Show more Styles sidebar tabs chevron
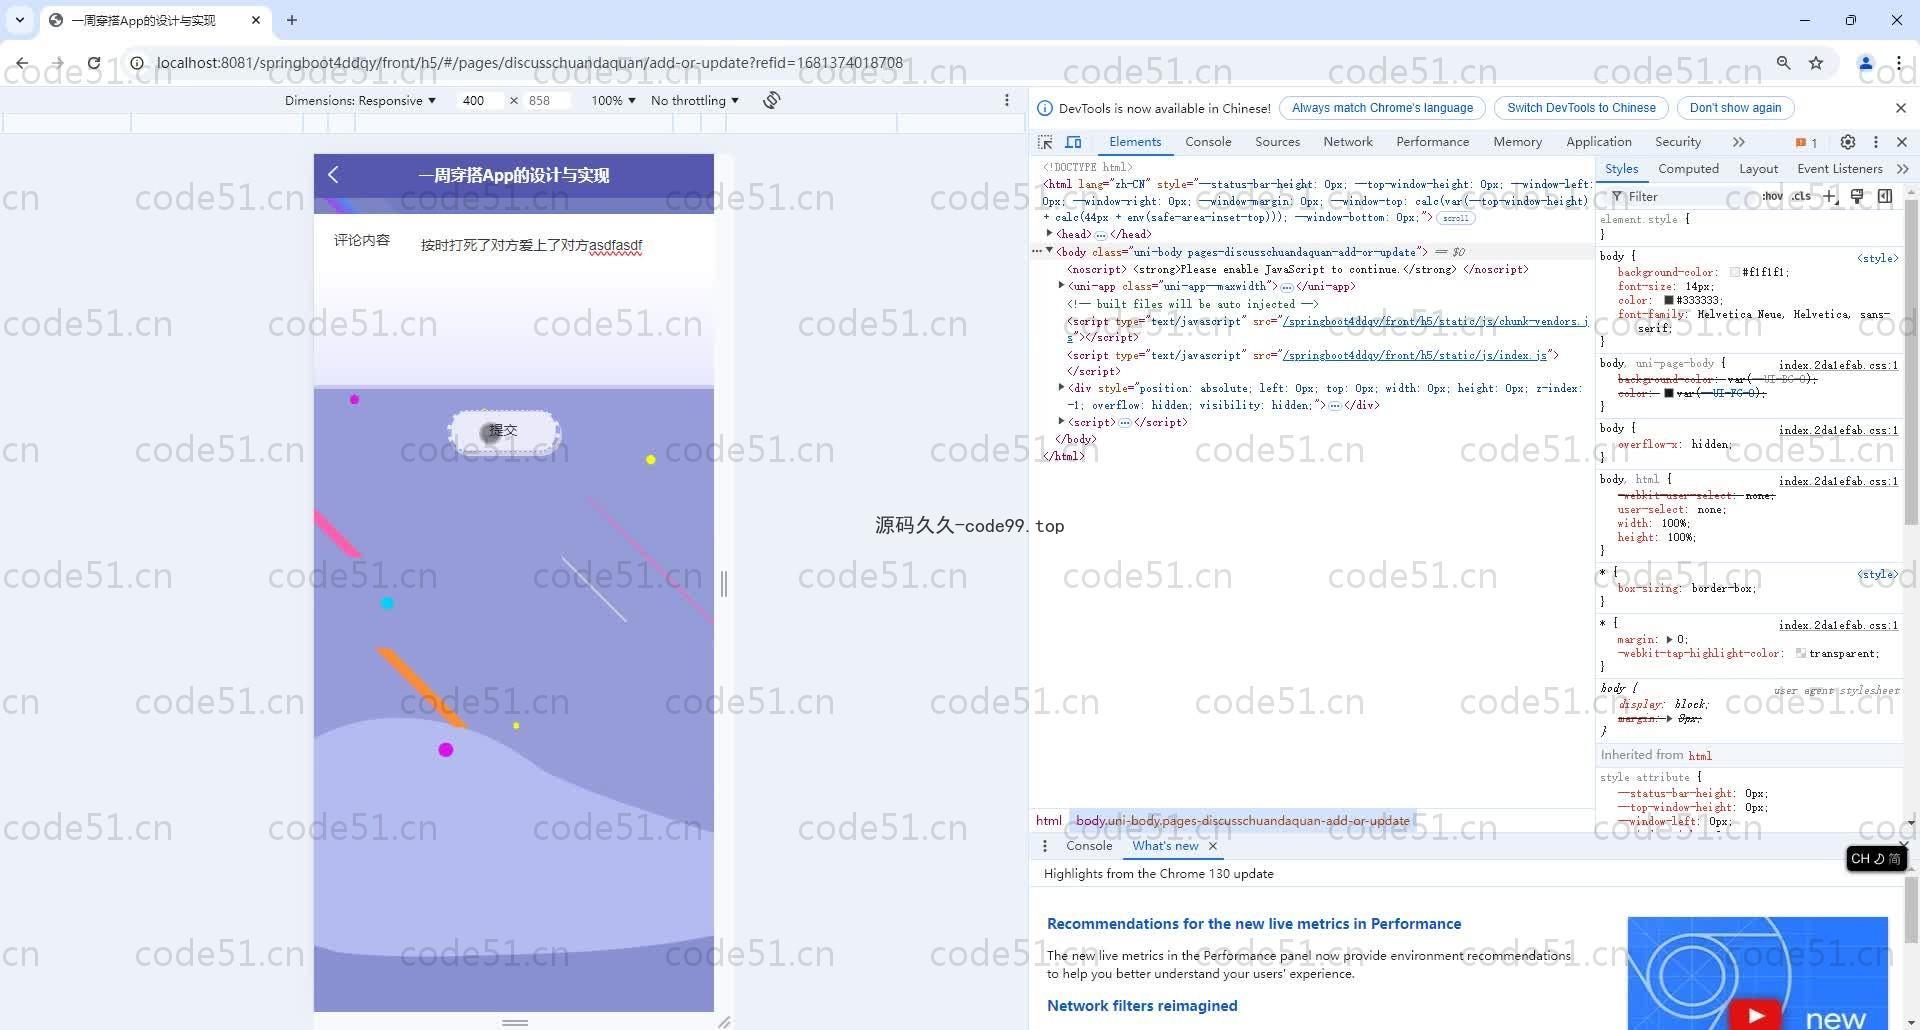This screenshot has height=1030, width=1920. point(1902,169)
